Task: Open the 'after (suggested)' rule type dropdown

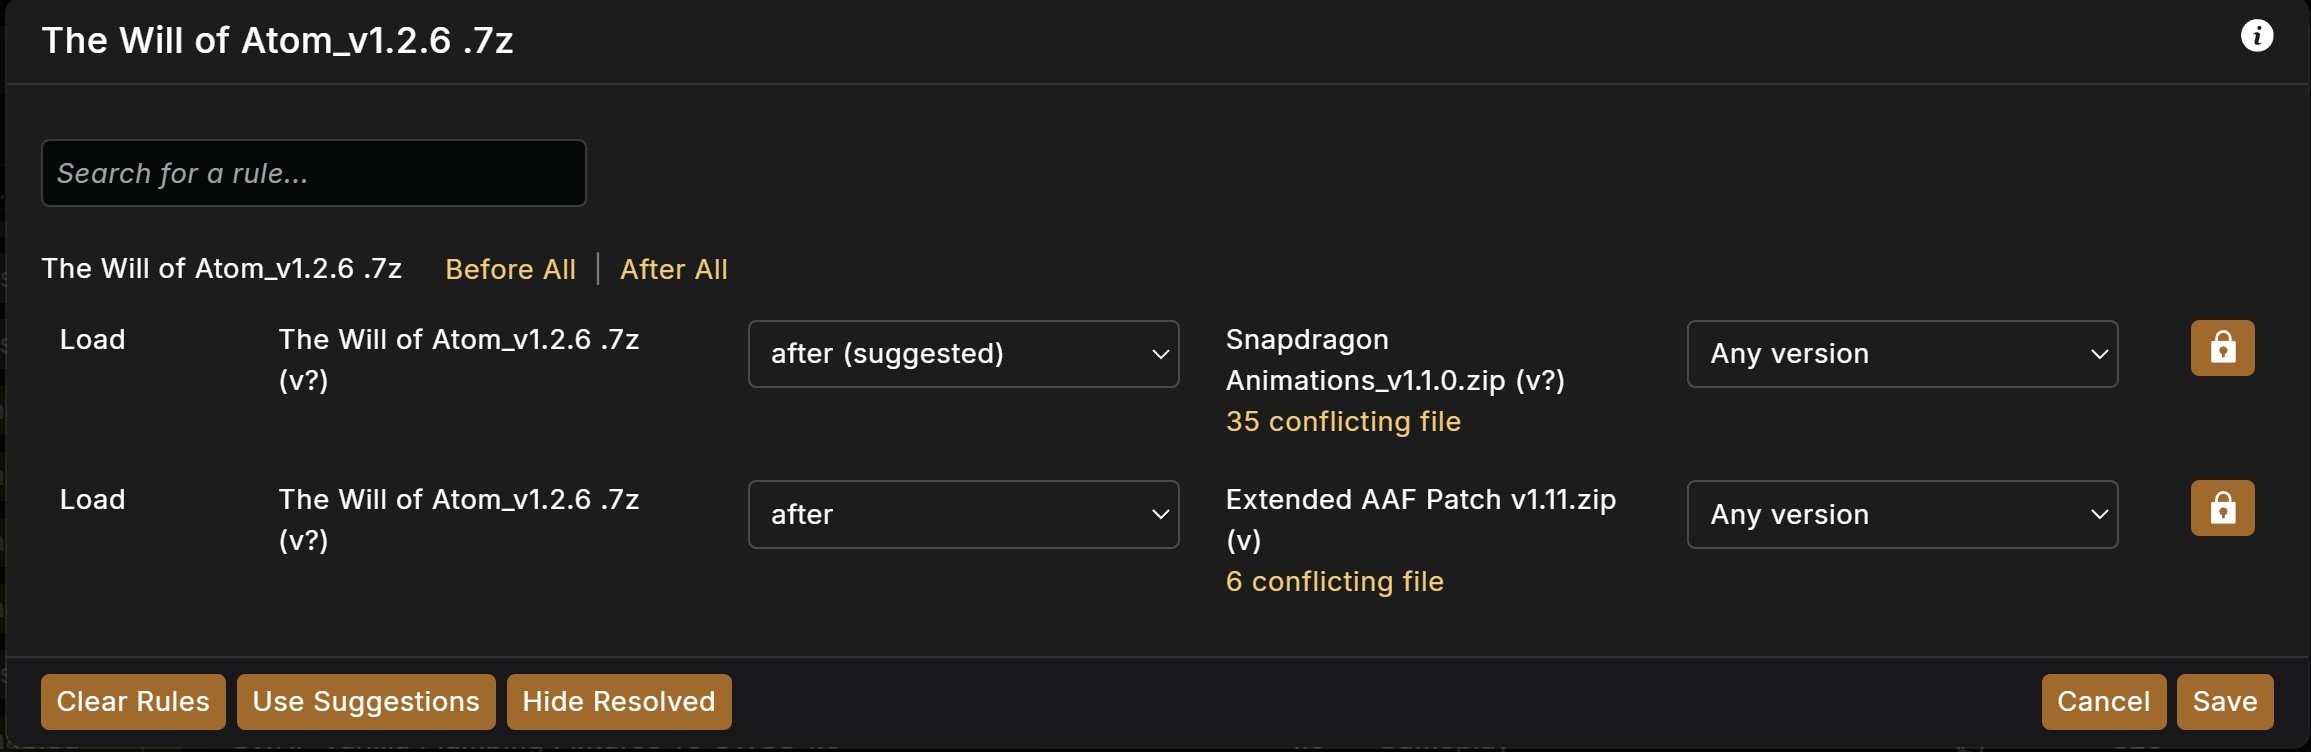Action: [x=963, y=354]
